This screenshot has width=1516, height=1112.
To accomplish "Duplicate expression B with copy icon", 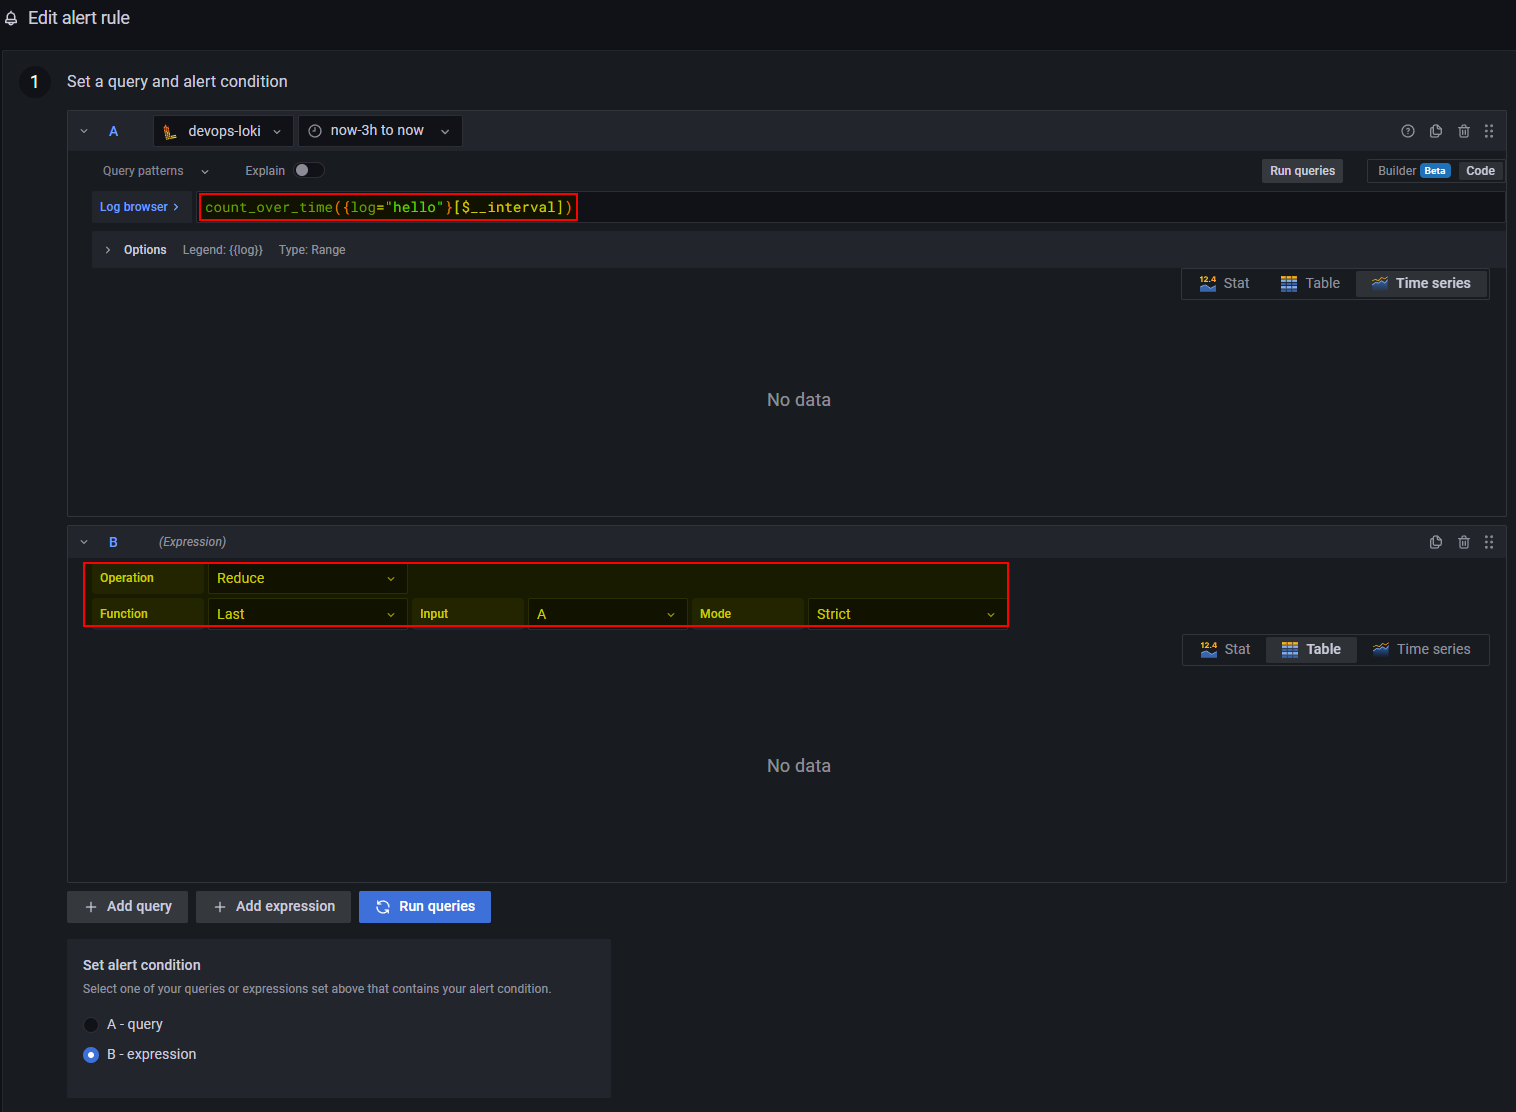I will coord(1436,542).
